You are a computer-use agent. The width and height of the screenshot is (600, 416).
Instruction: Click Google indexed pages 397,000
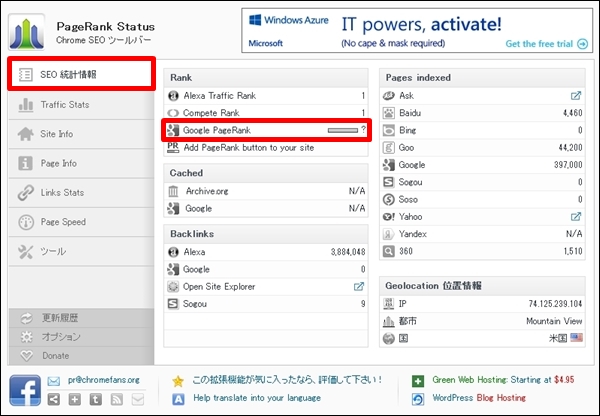click(568, 165)
